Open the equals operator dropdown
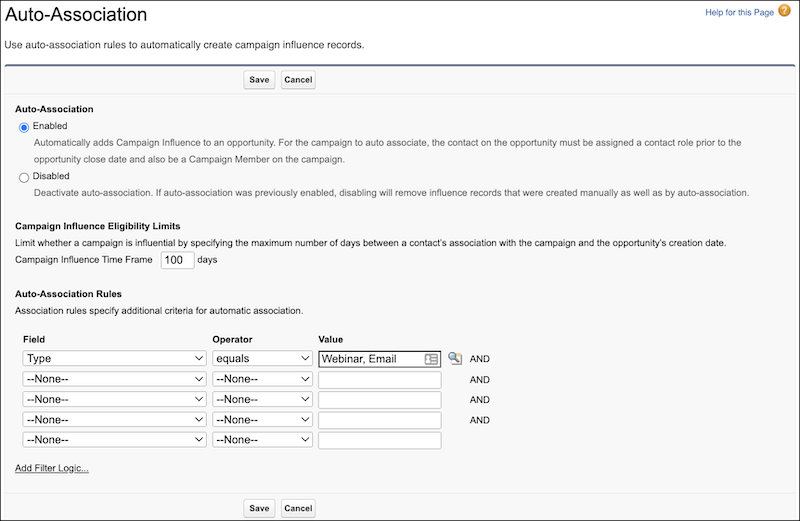This screenshot has width=800, height=521. [x=262, y=358]
